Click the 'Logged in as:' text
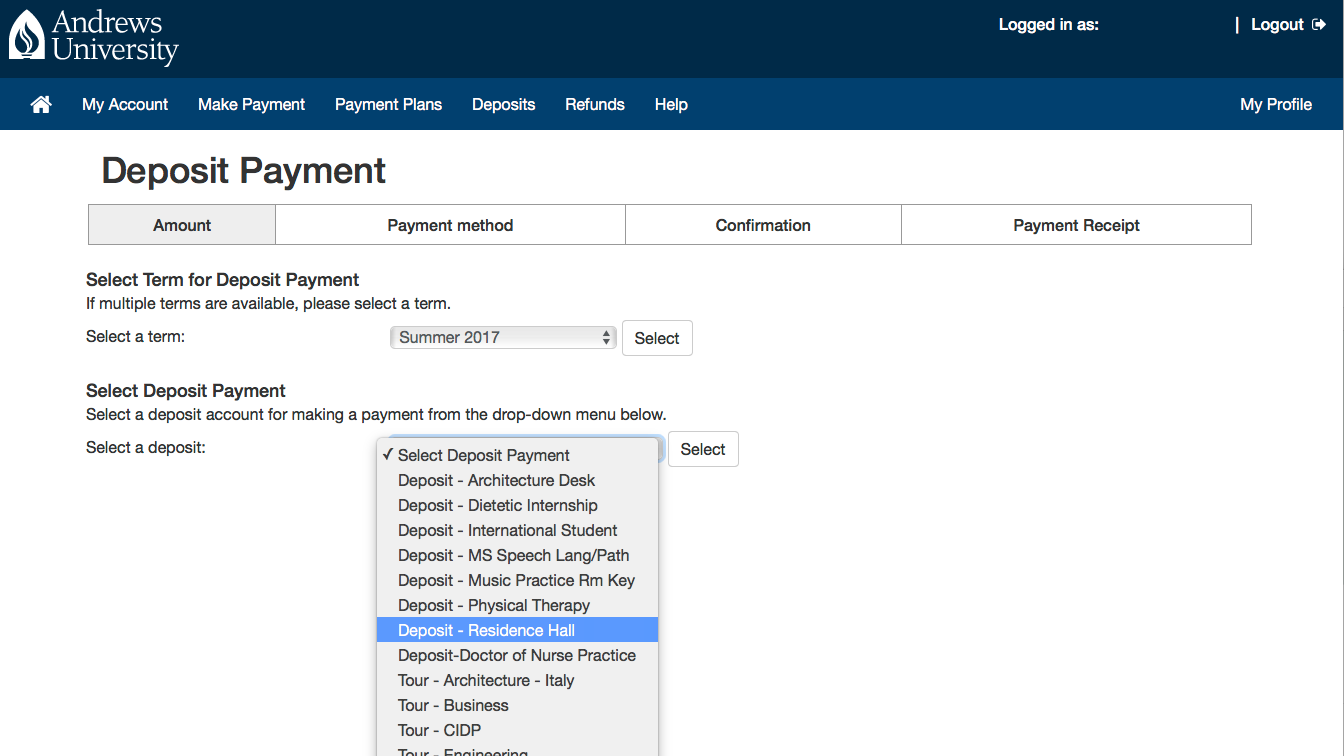This screenshot has height=756, width=1344. (1049, 25)
